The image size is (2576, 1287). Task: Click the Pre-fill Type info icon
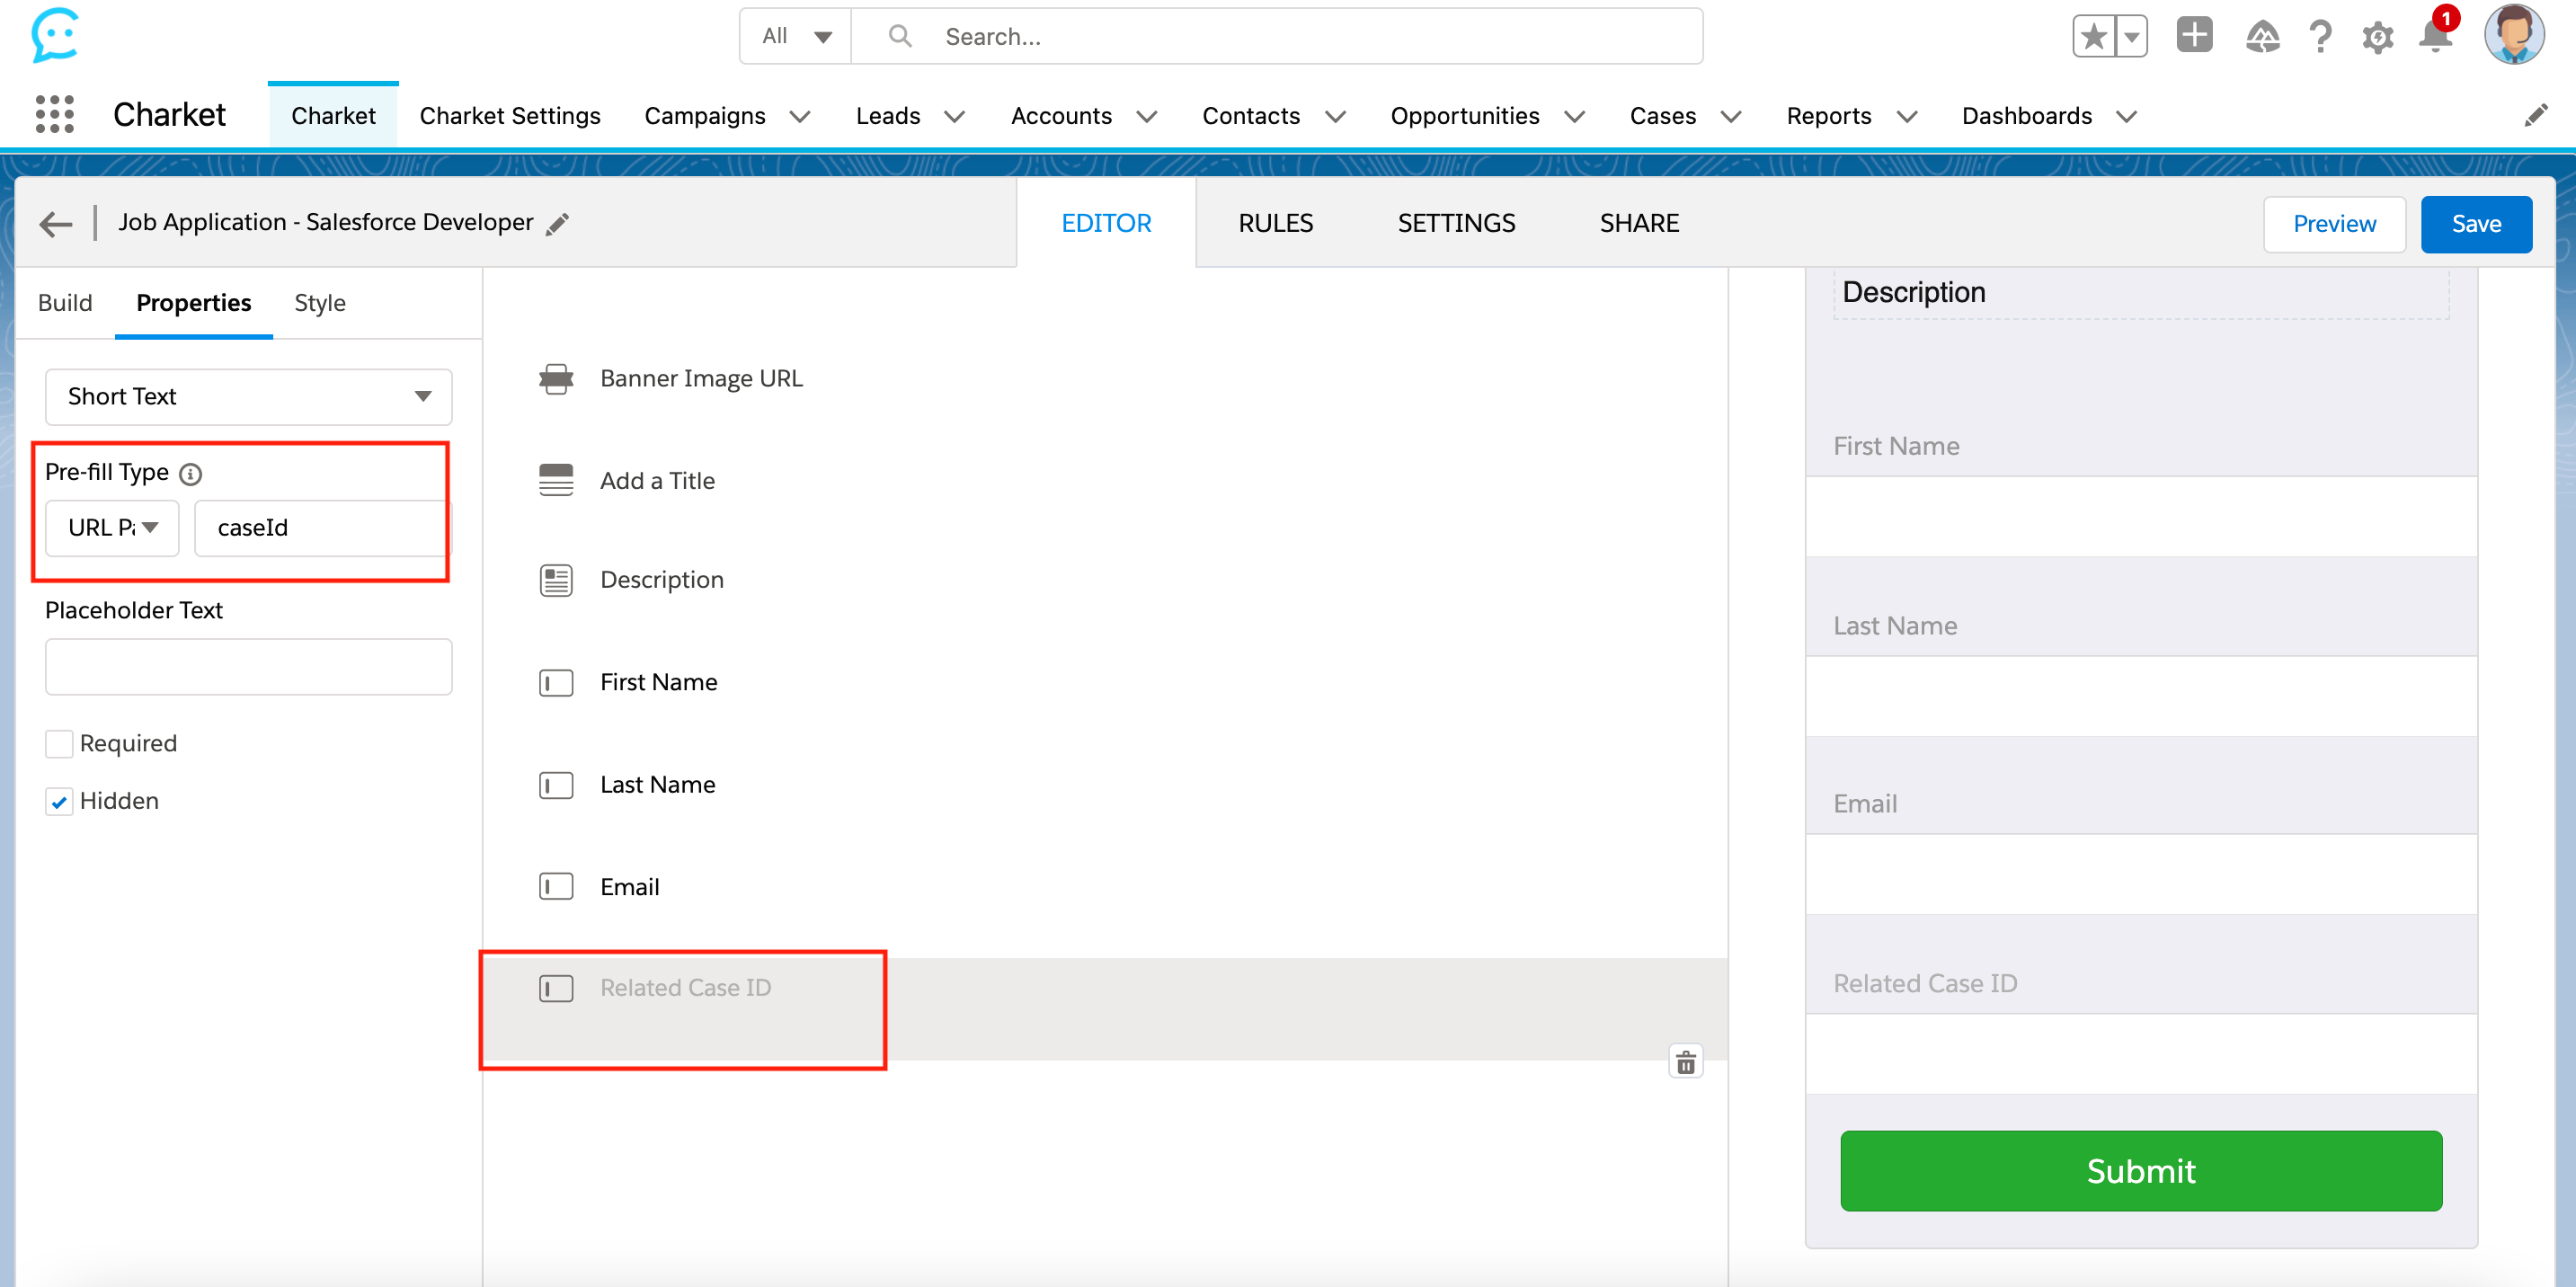pos(190,473)
